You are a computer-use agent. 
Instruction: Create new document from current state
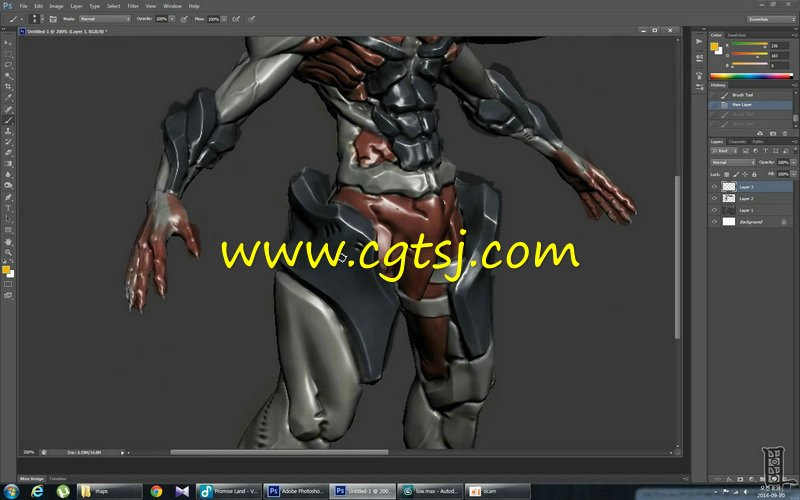[760, 133]
